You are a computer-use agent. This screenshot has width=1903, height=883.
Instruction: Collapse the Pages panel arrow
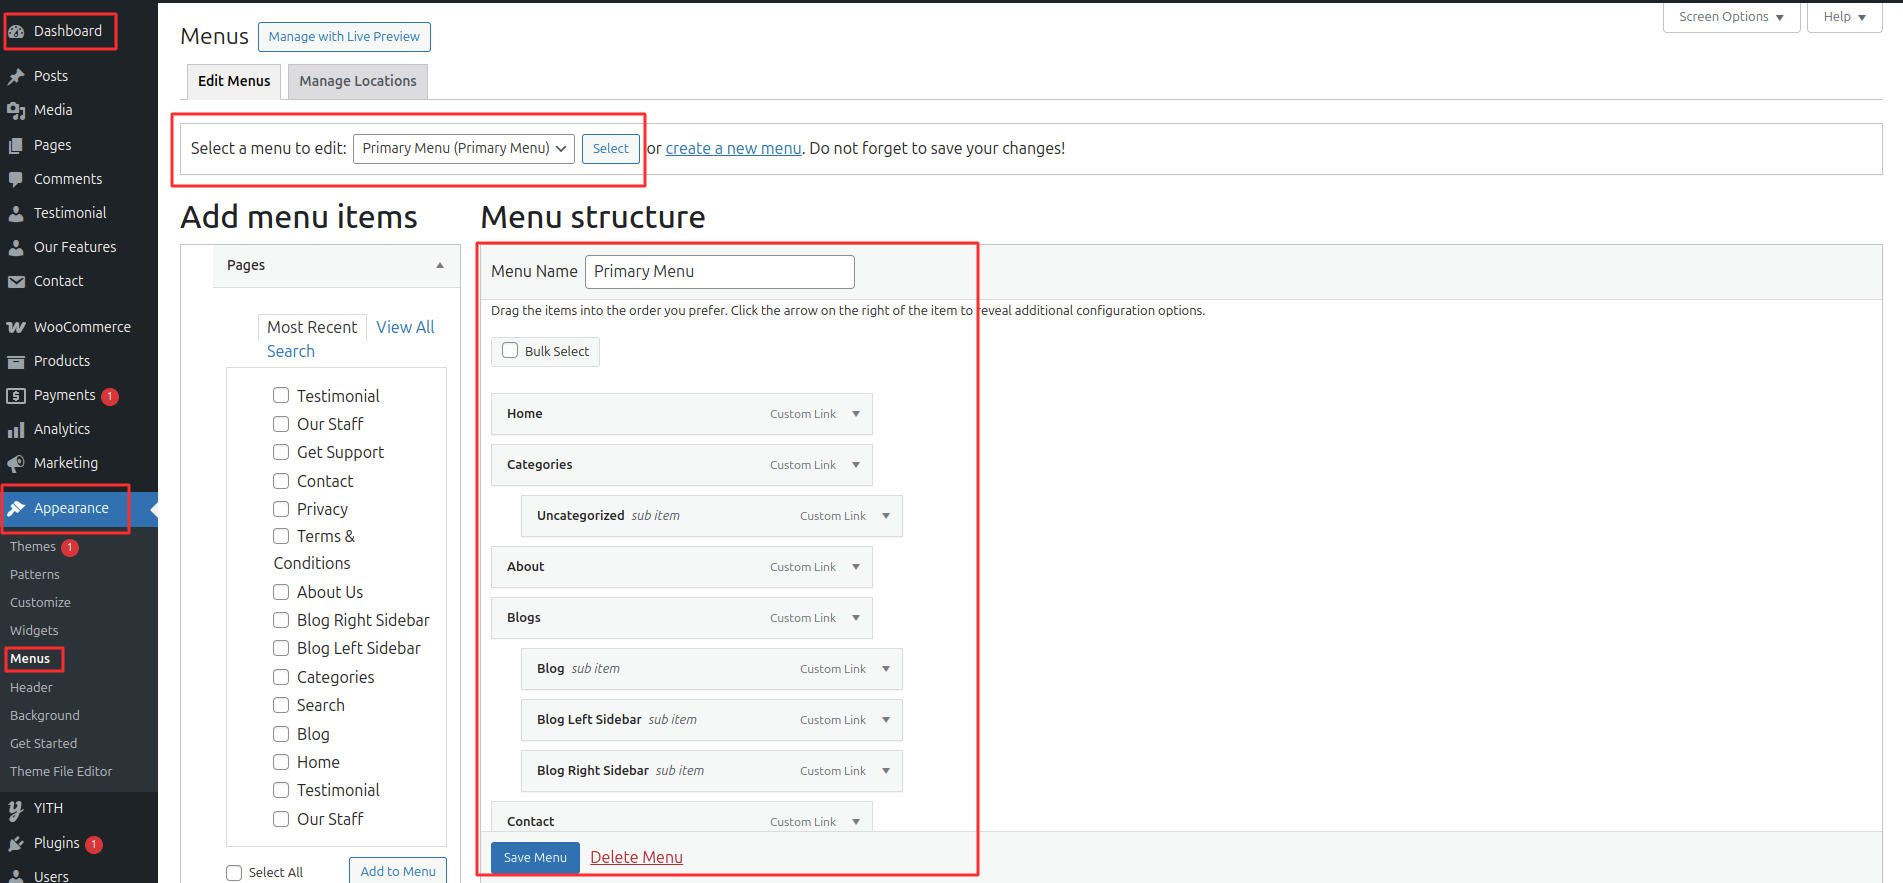440,265
